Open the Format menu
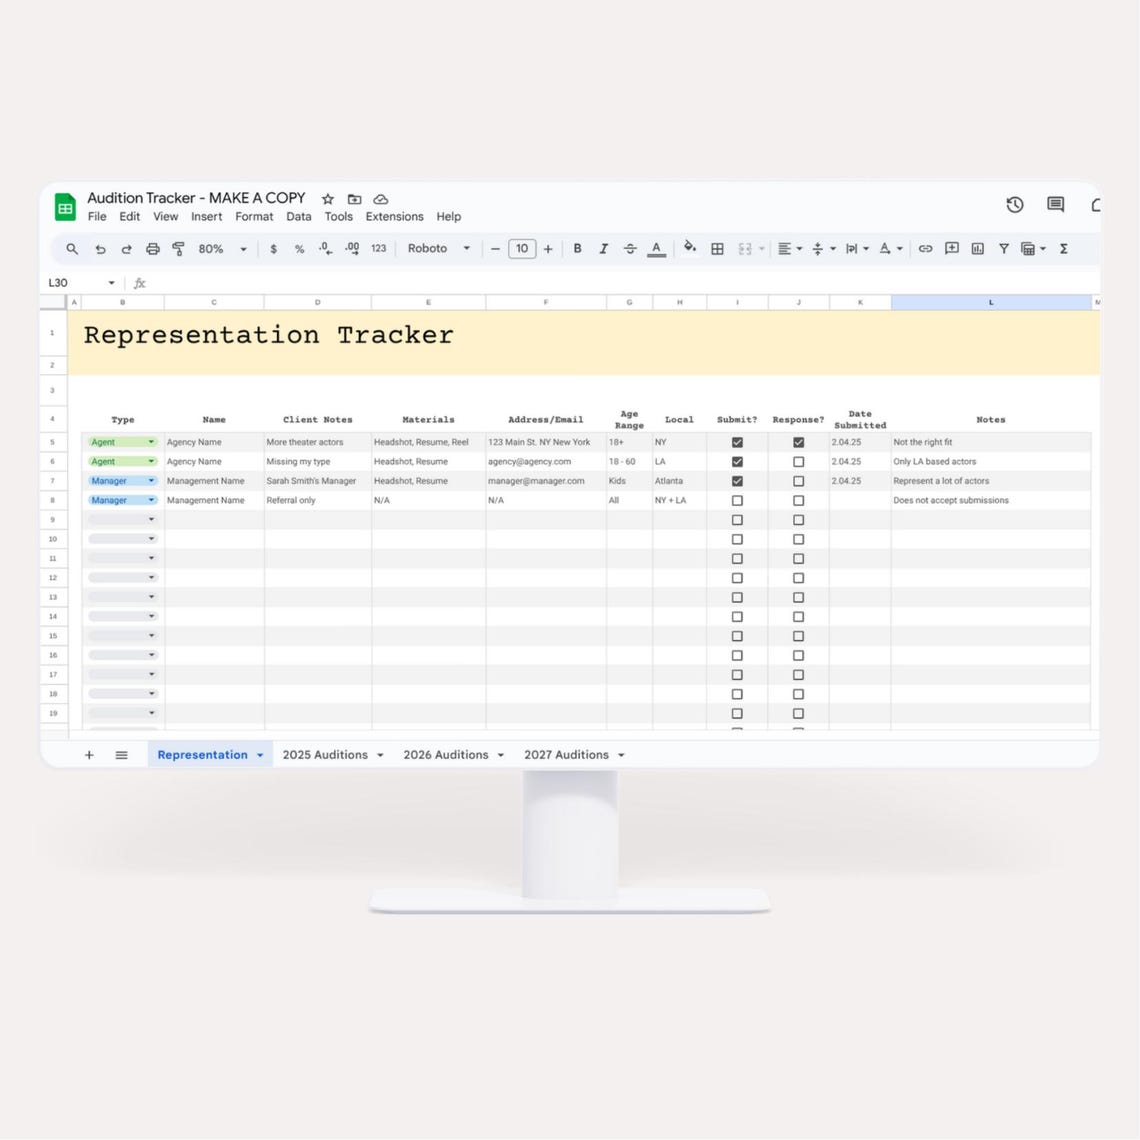 [x=254, y=216]
